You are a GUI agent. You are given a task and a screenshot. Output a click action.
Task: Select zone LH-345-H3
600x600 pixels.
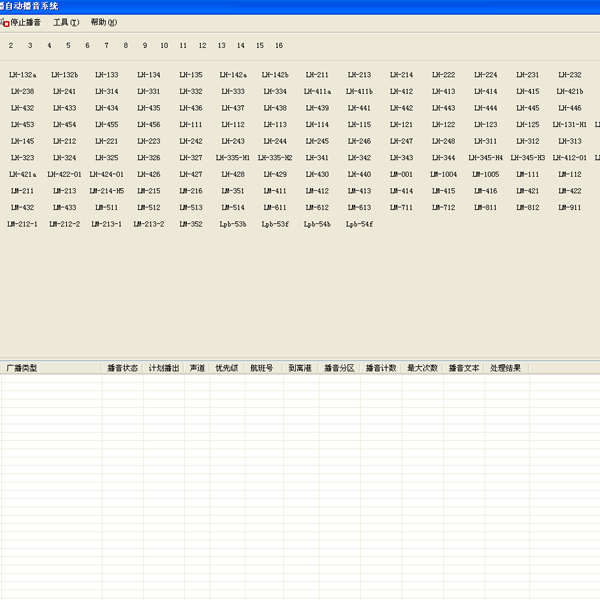528,158
